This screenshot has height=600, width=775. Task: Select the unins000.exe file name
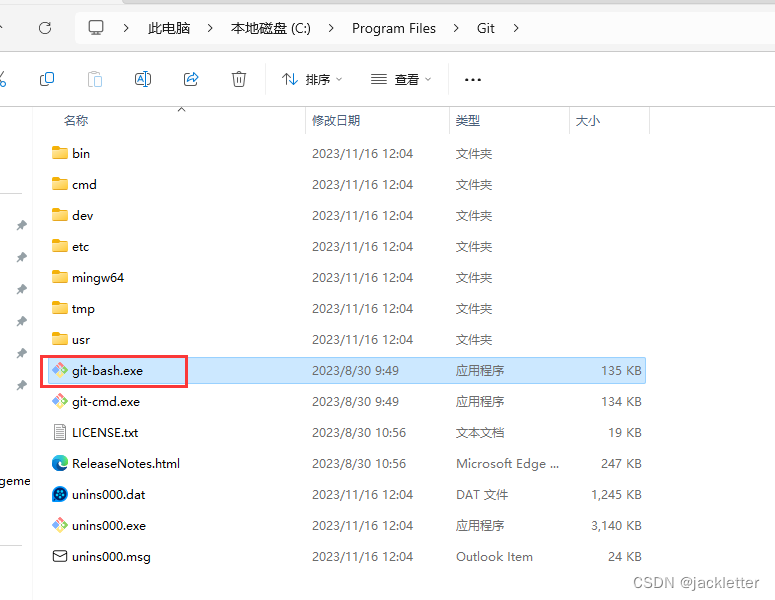[109, 525]
